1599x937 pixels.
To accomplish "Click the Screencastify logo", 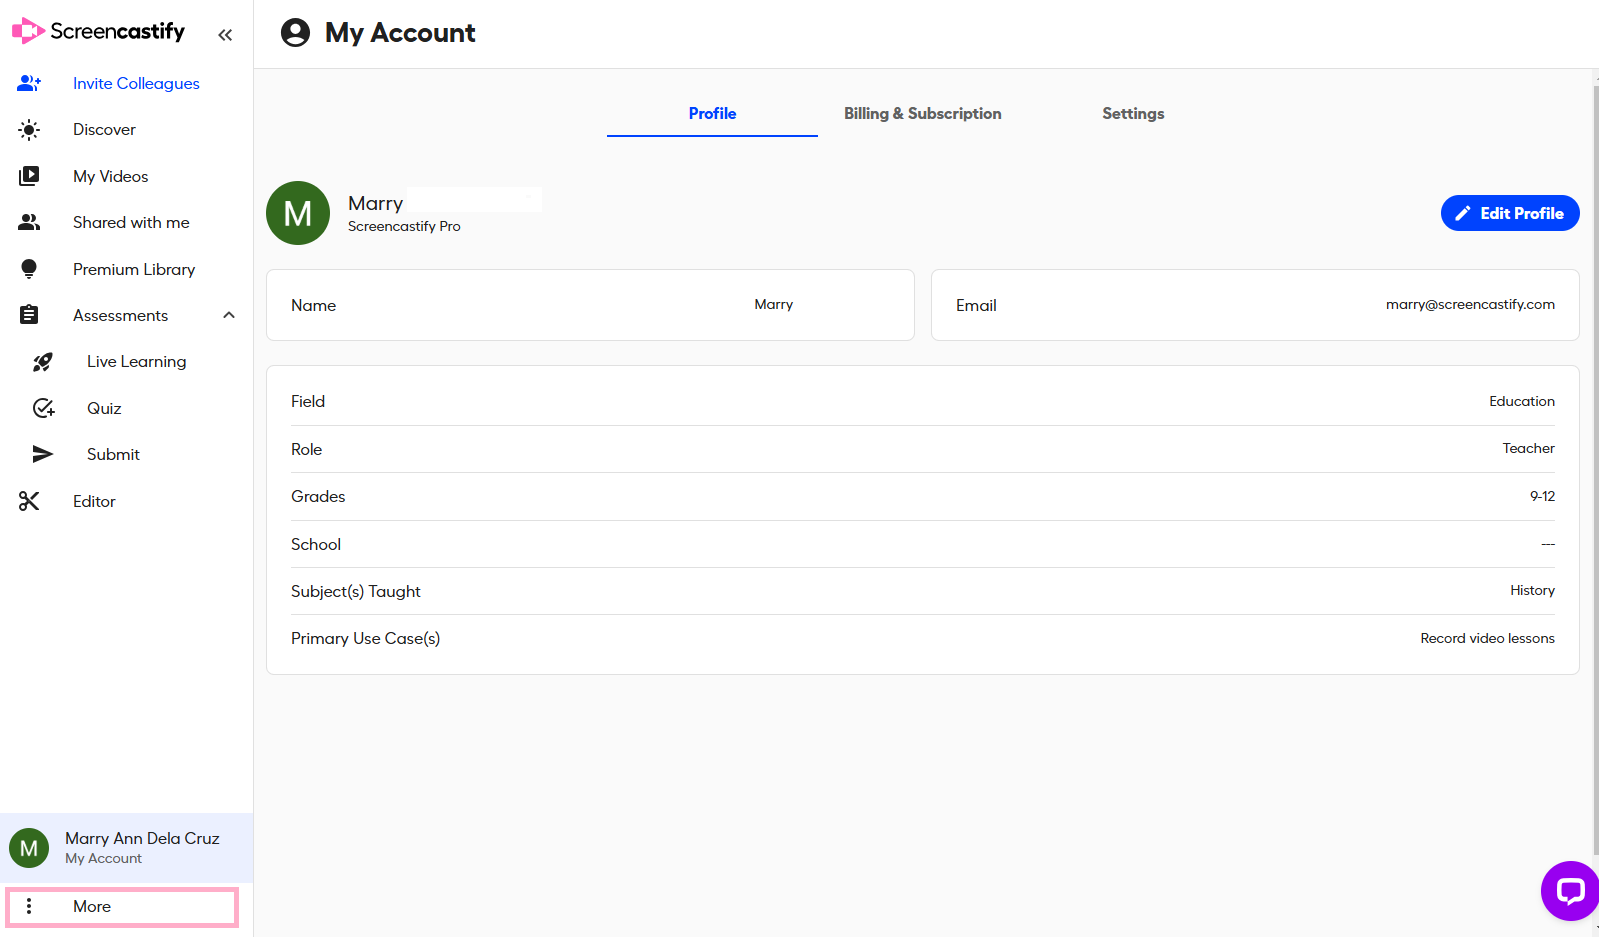I will 98,32.
